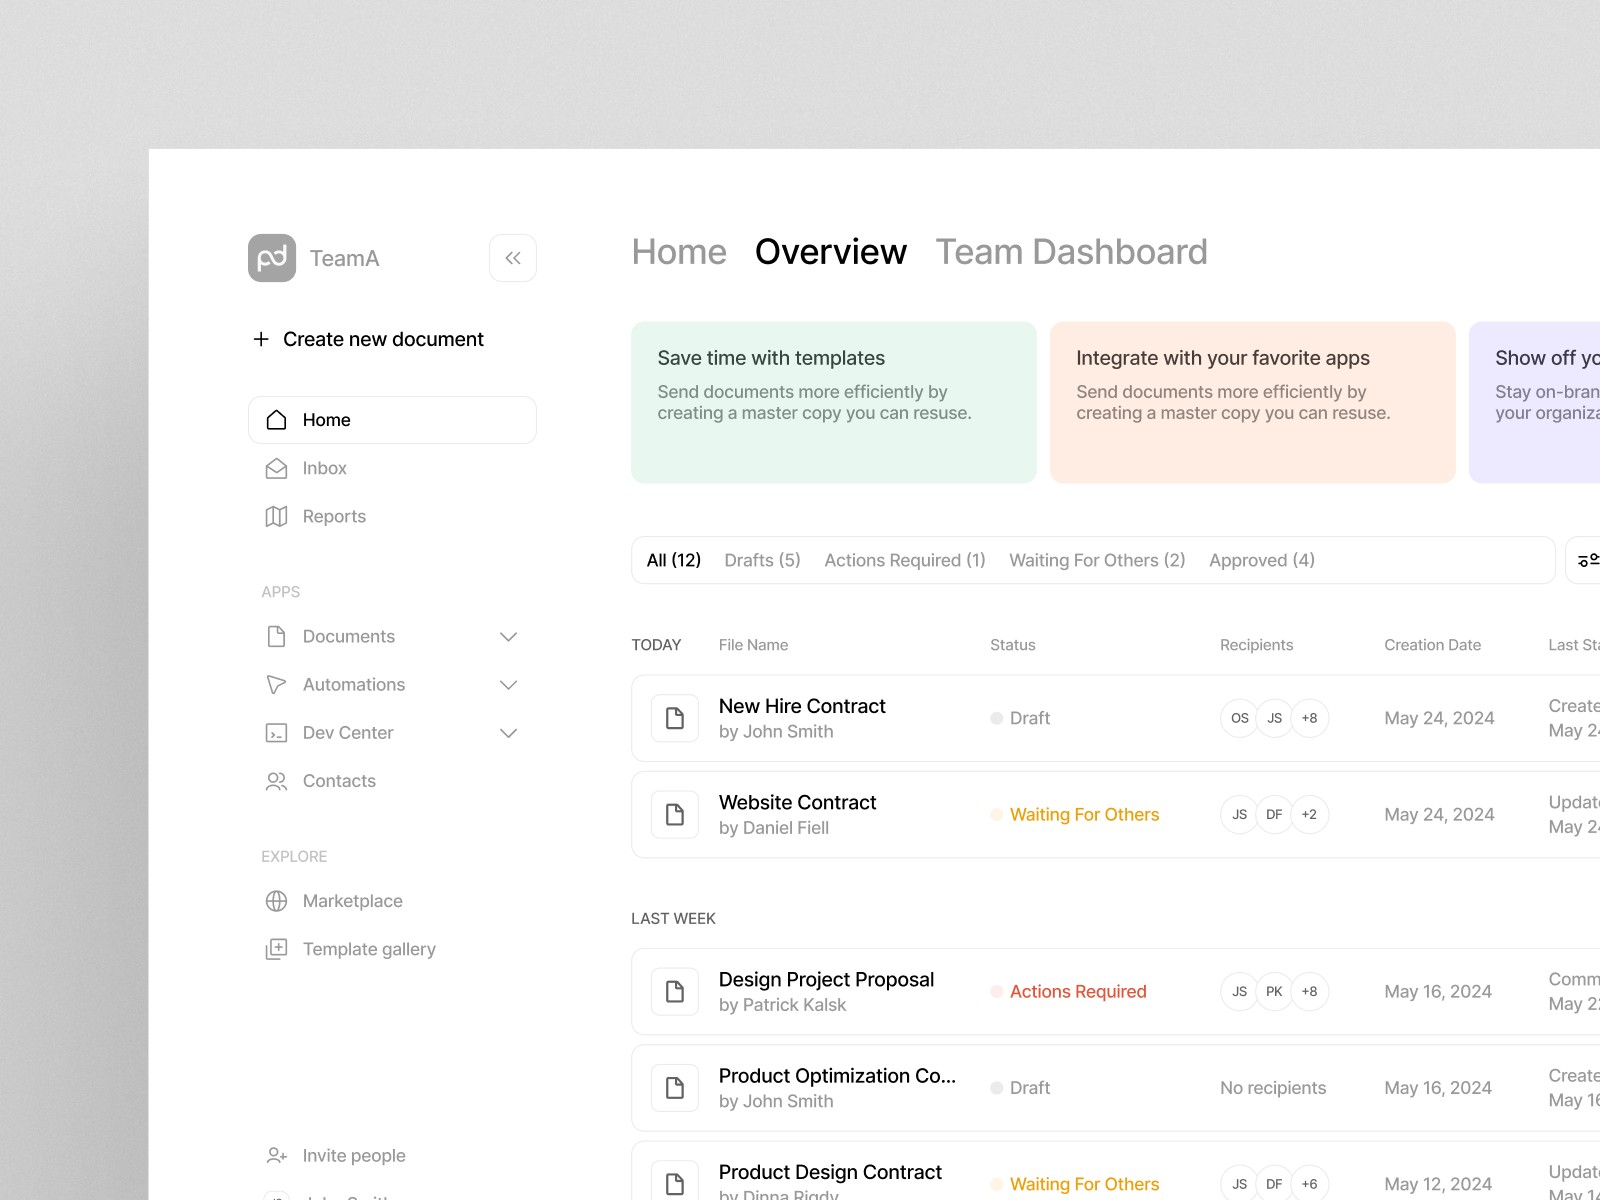Click the Automations arrow icon
Screen dimensions: 1600x1200
click(x=277, y=684)
